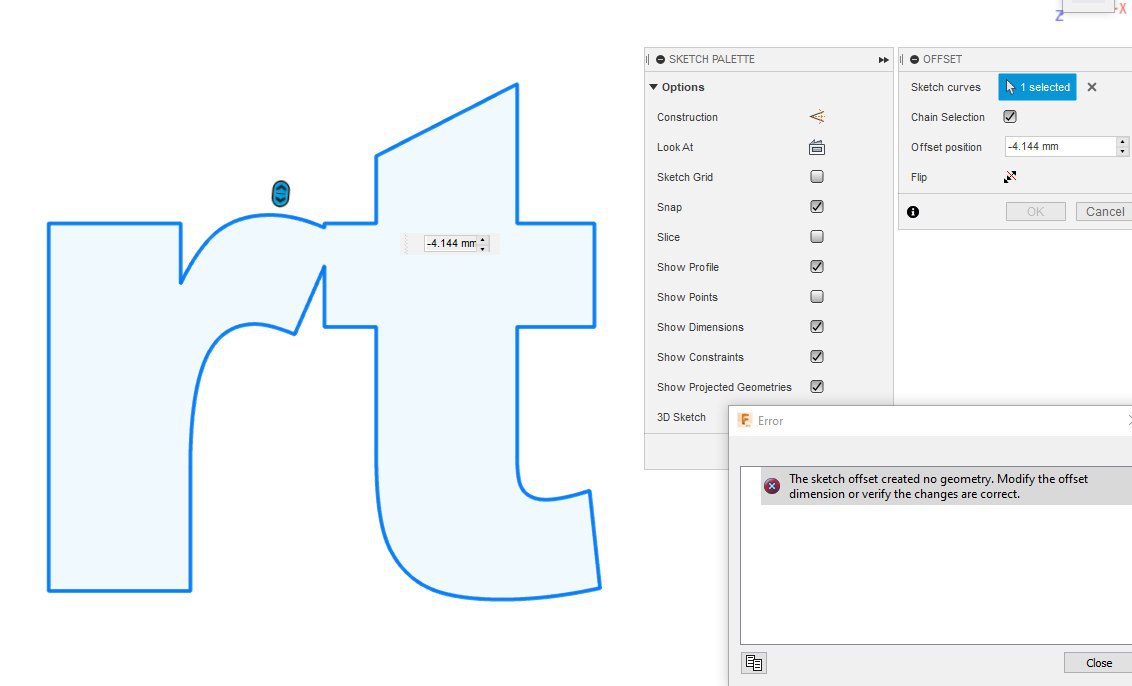Viewport: 1132px width, 686px height.
Task: Click the Offset panel drag grip handle
Action: [x=902, y=59]
